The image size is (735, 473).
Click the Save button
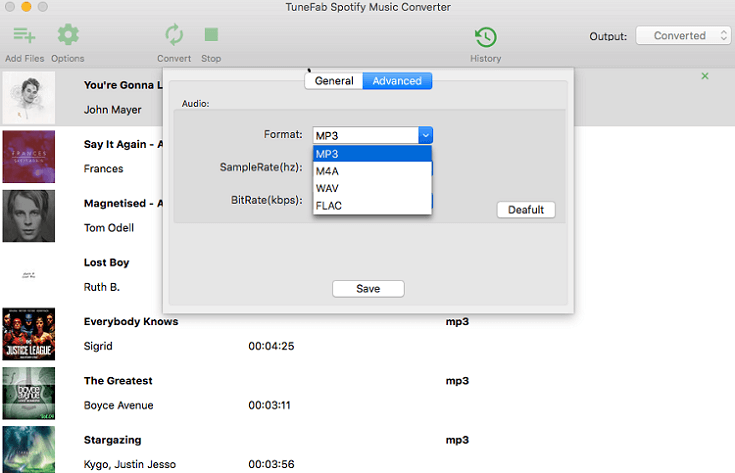(368, 289)
